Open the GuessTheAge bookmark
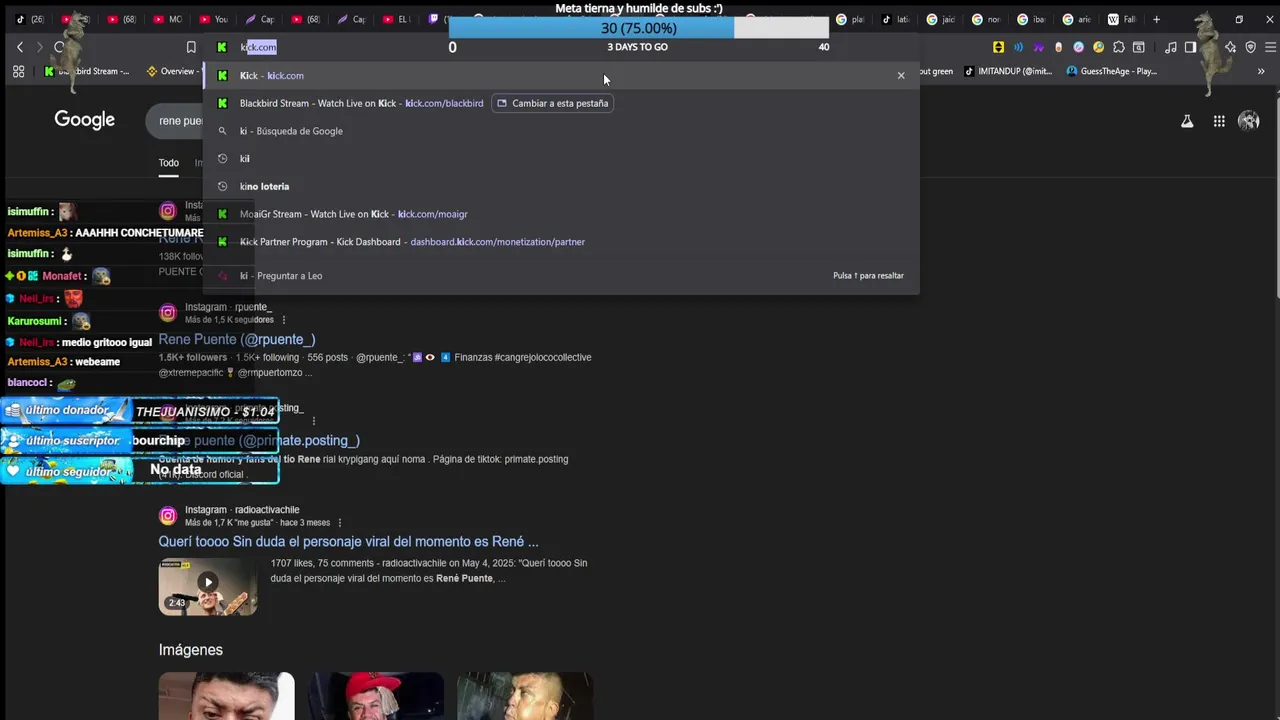The height and width of the screenshot is (720, 1280). [x=1112, y=71]
